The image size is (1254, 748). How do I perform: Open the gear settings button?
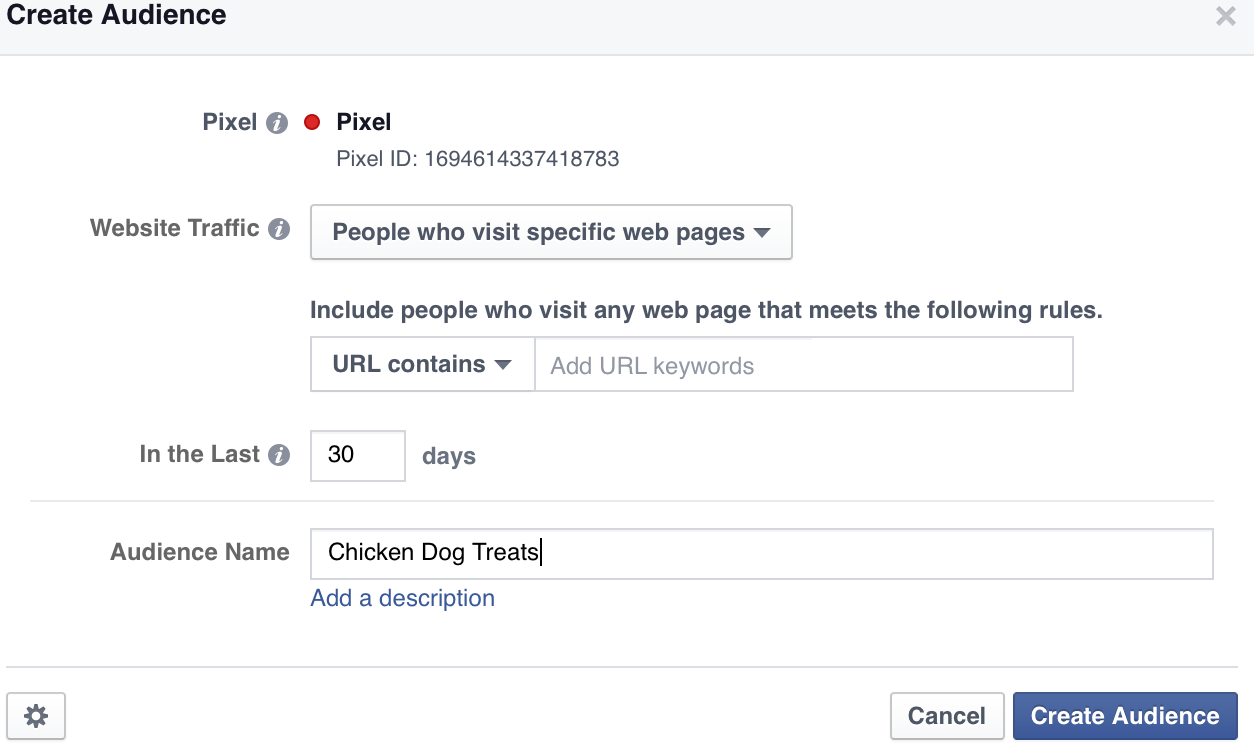tap(36, 716)
